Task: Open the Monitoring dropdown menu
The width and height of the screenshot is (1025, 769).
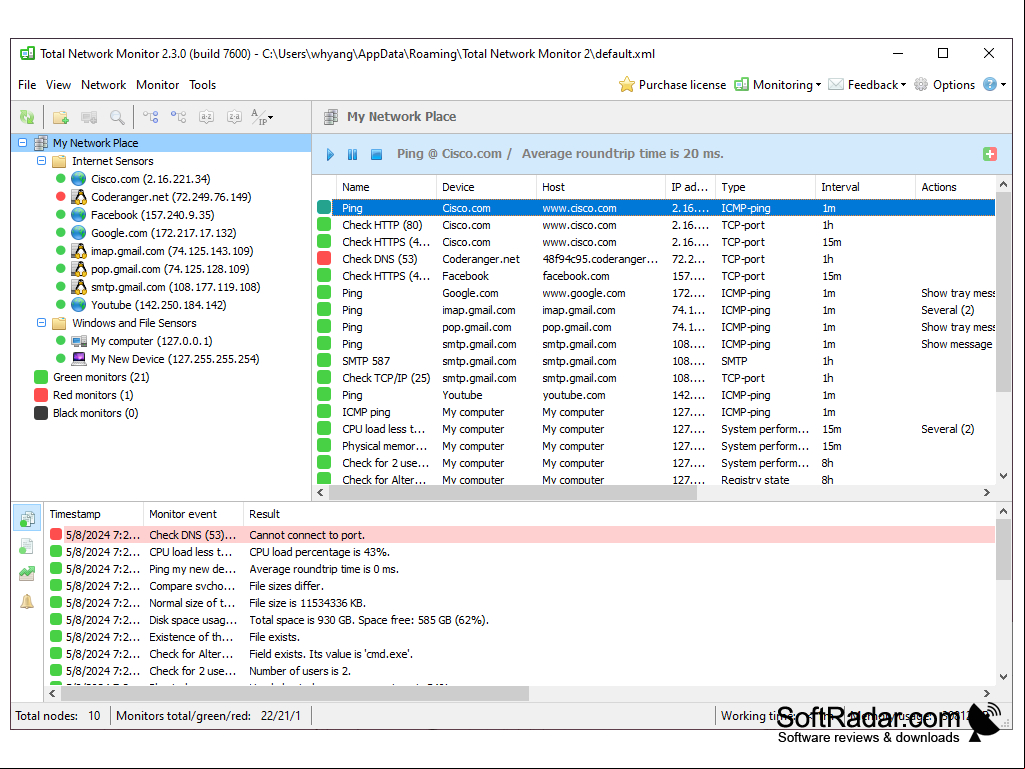Action: [x=778, y=85]
